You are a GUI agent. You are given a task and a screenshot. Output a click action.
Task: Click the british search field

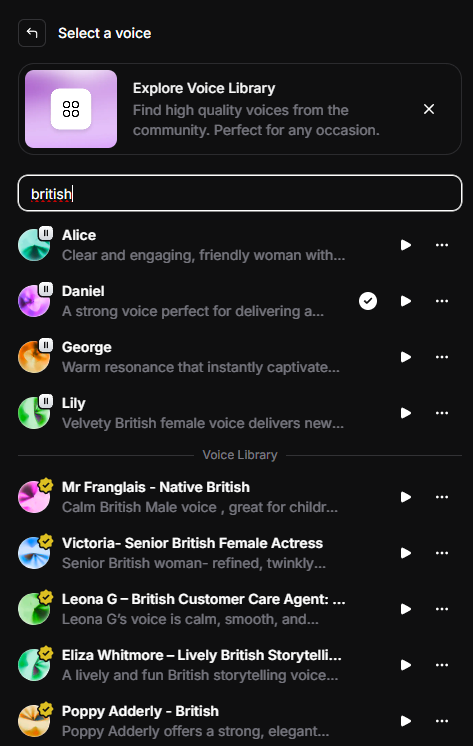pos(240,193)
